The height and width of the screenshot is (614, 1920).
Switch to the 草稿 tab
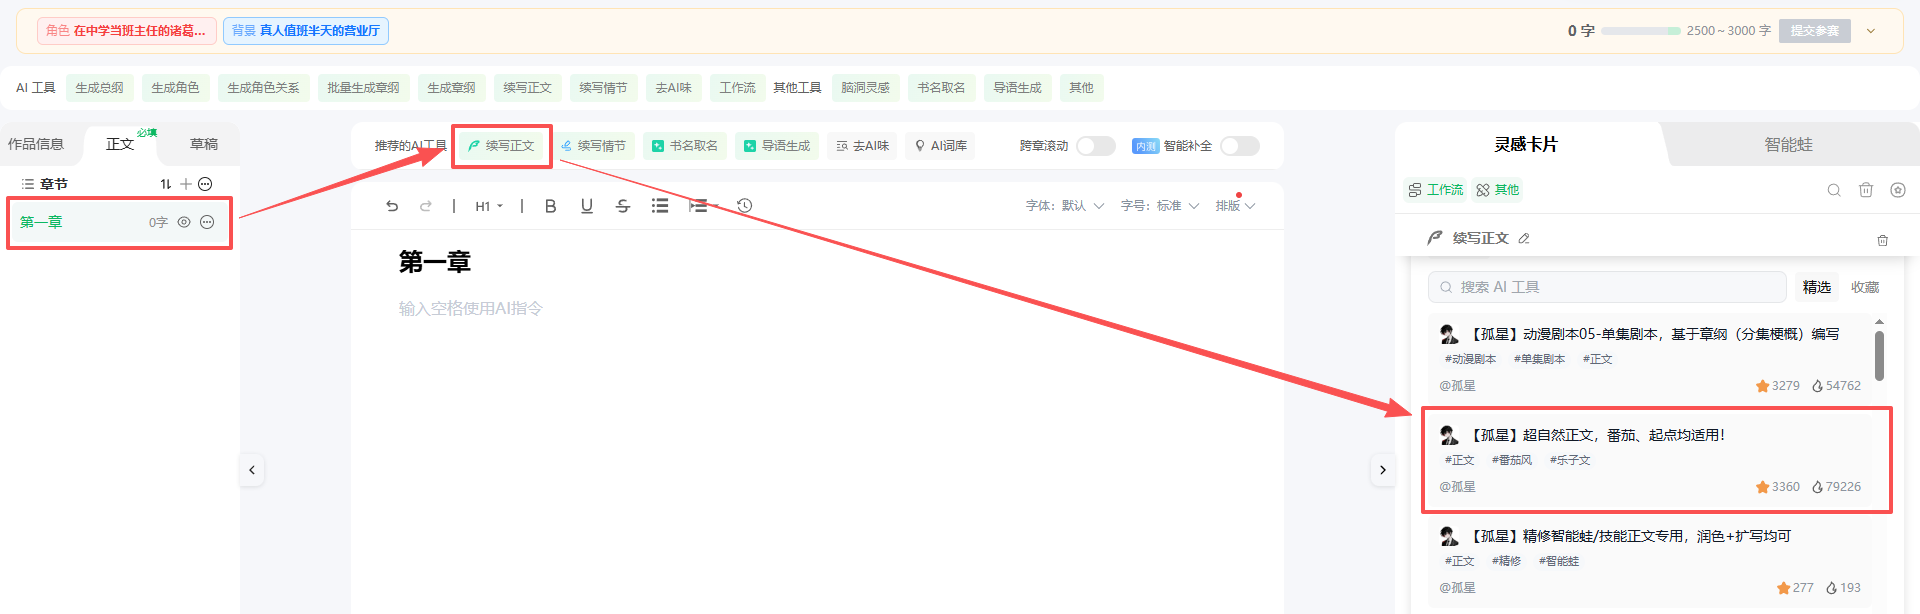click(x=204, y=144)
